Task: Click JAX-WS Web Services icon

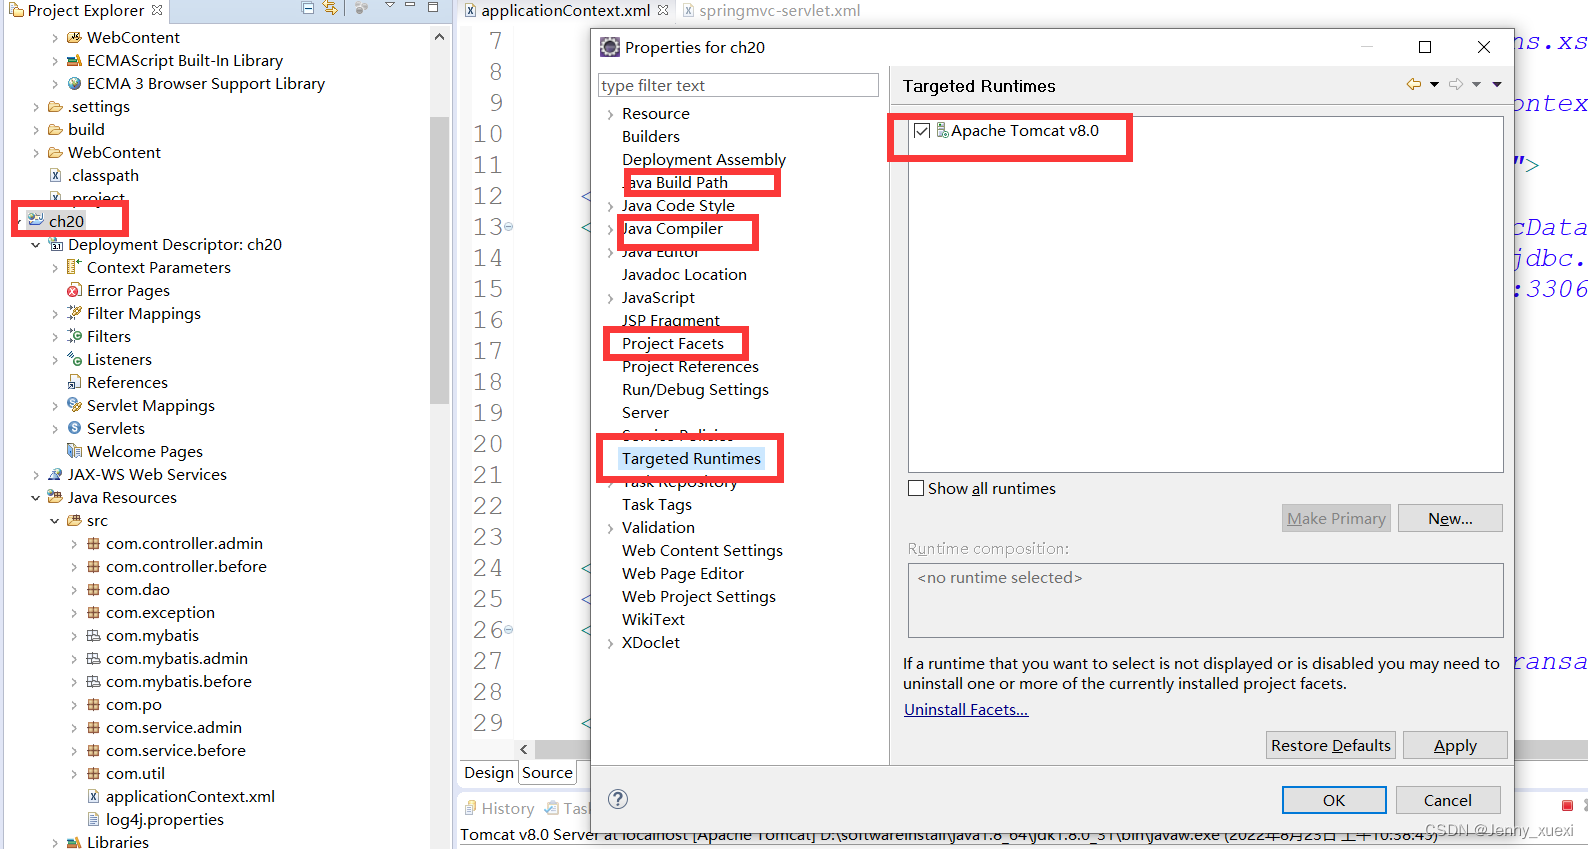Action: point(55,474)
